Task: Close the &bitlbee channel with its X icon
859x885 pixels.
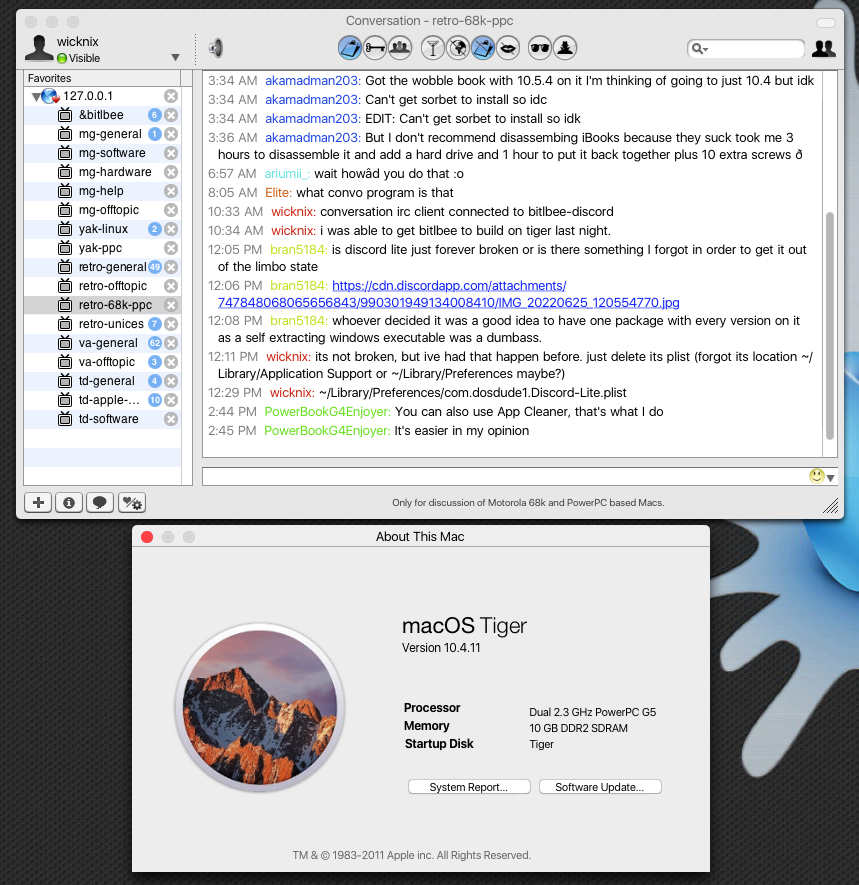Action: tap(171, 115)
